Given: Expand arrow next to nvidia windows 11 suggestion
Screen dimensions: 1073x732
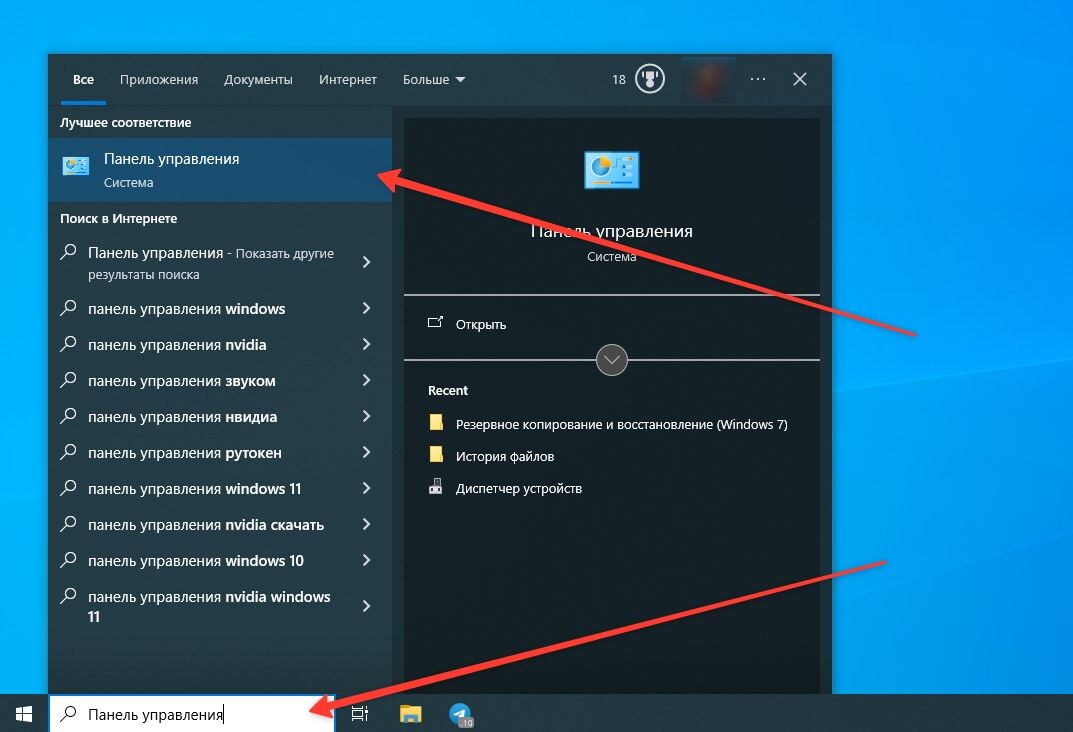Looking at the screenshot, I should 366,606.
